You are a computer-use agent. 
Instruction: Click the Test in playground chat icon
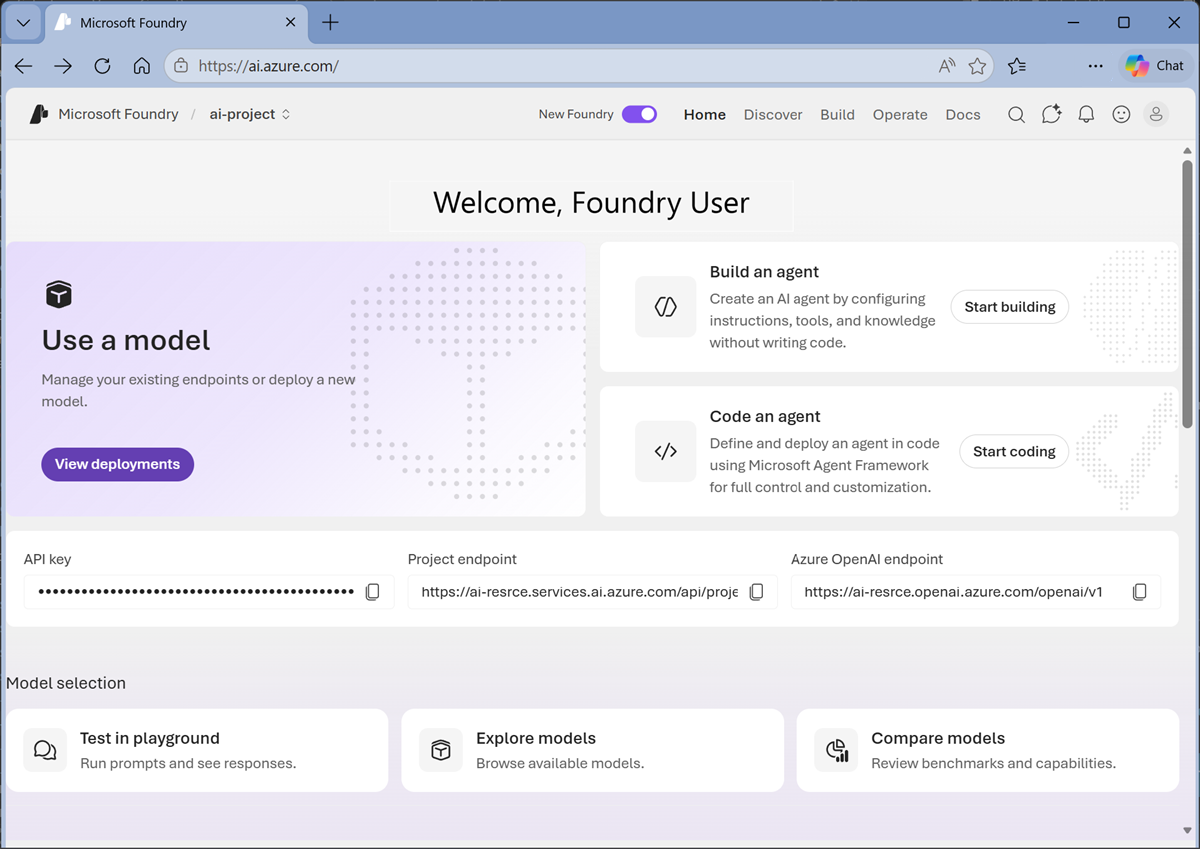(45, 750)
